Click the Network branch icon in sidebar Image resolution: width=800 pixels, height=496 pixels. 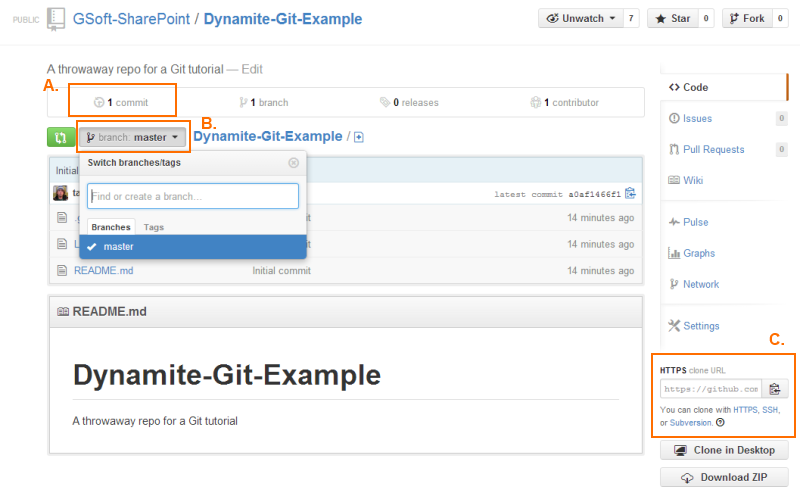click(674, 284)
